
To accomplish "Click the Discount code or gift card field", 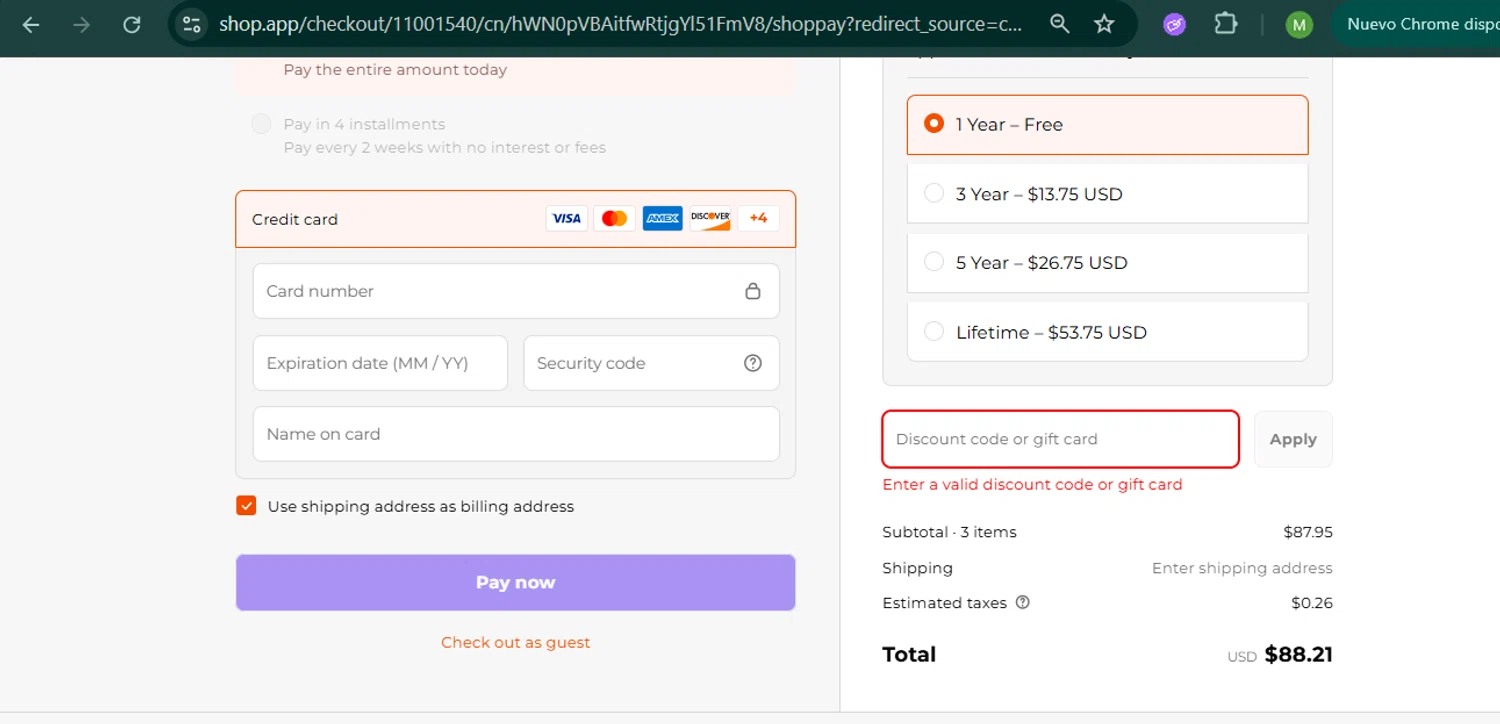I will pyautogui.click(x=1060, y=439).
